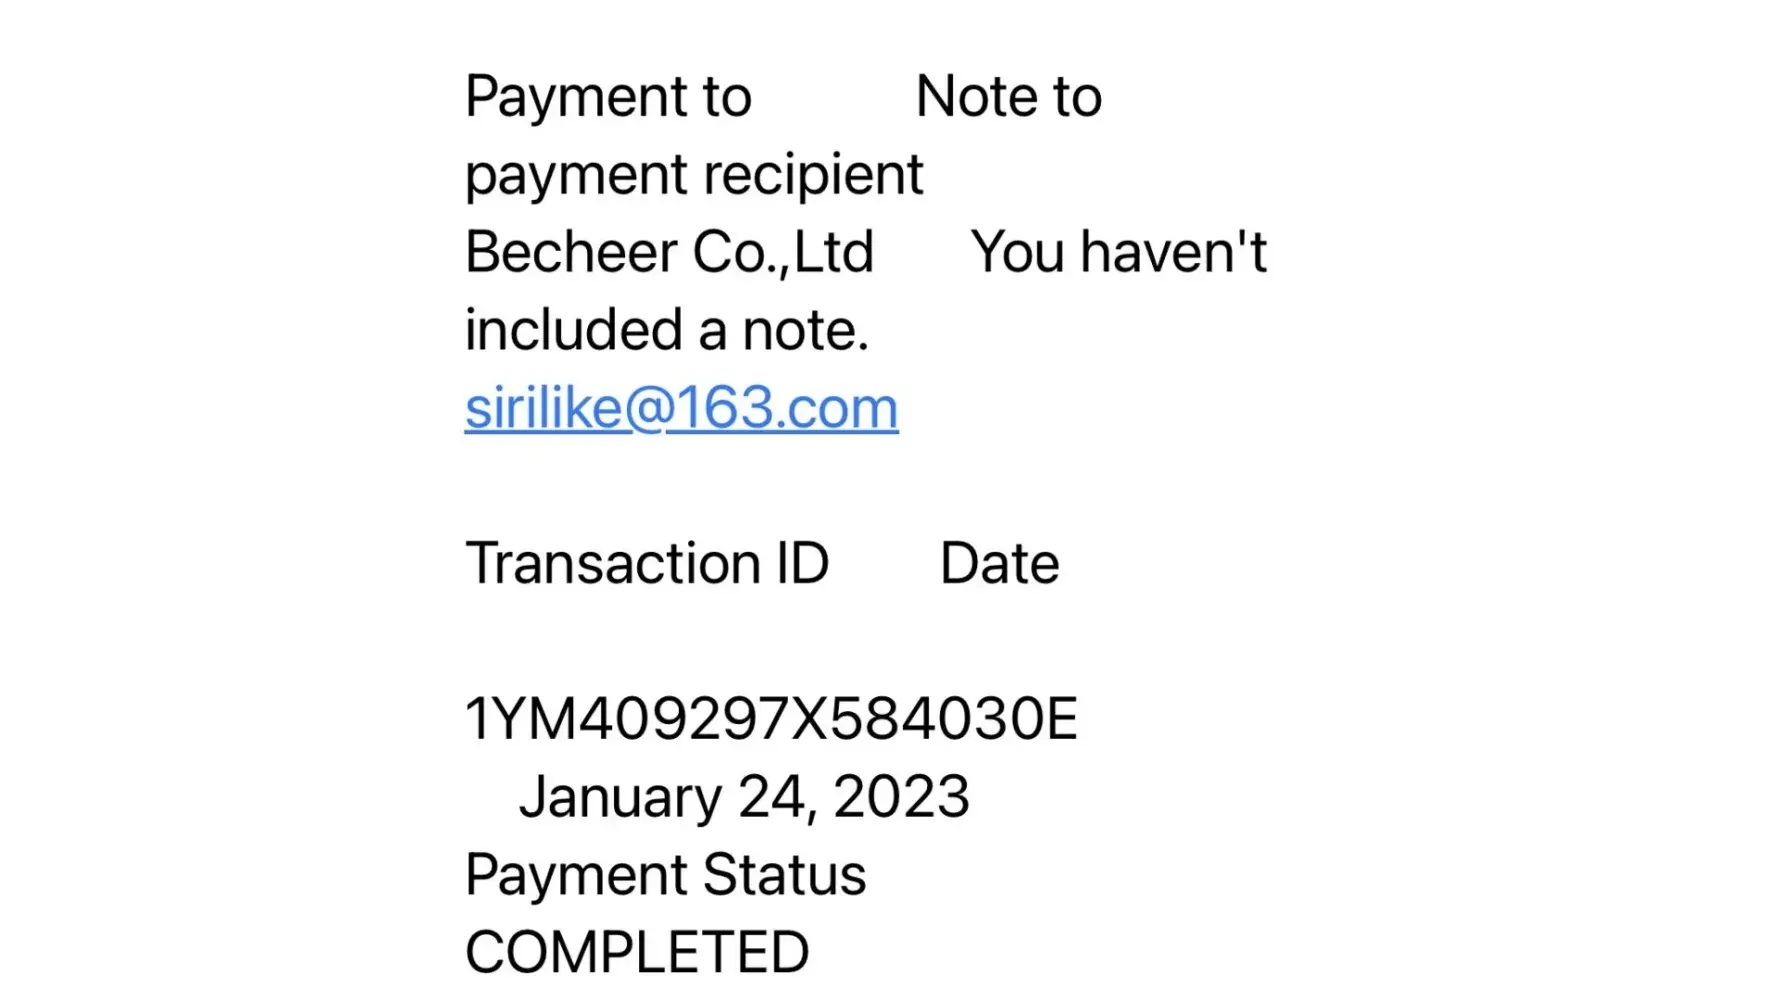Click the year "2023"
Viewport: 1778px width, 1000px height.
pos(901,797)
